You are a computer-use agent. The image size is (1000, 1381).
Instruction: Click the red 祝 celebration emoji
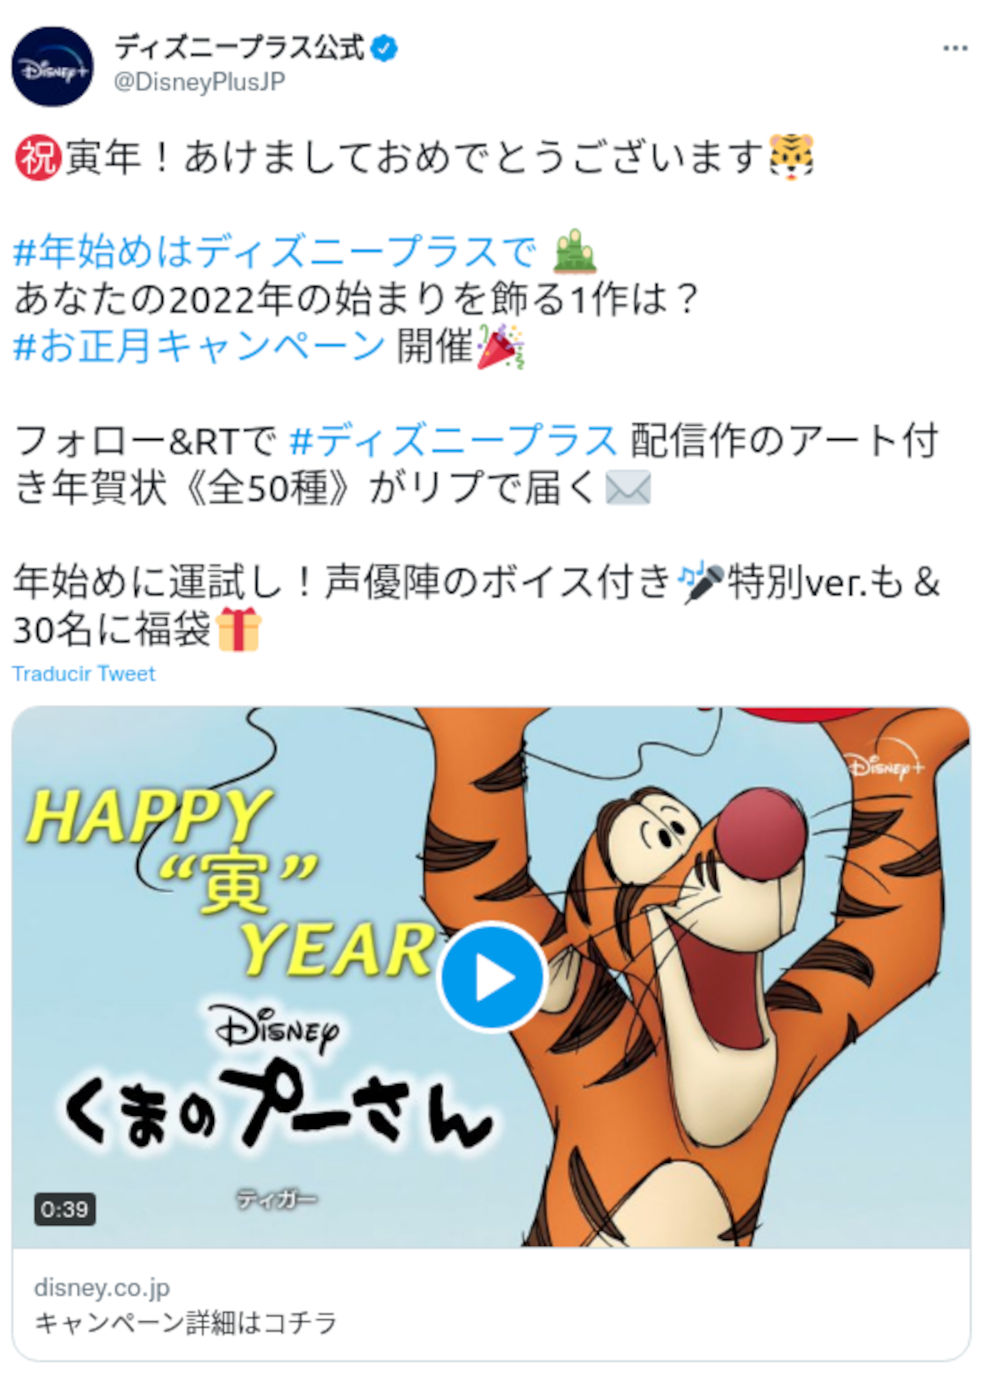click(x=38, y=157)
